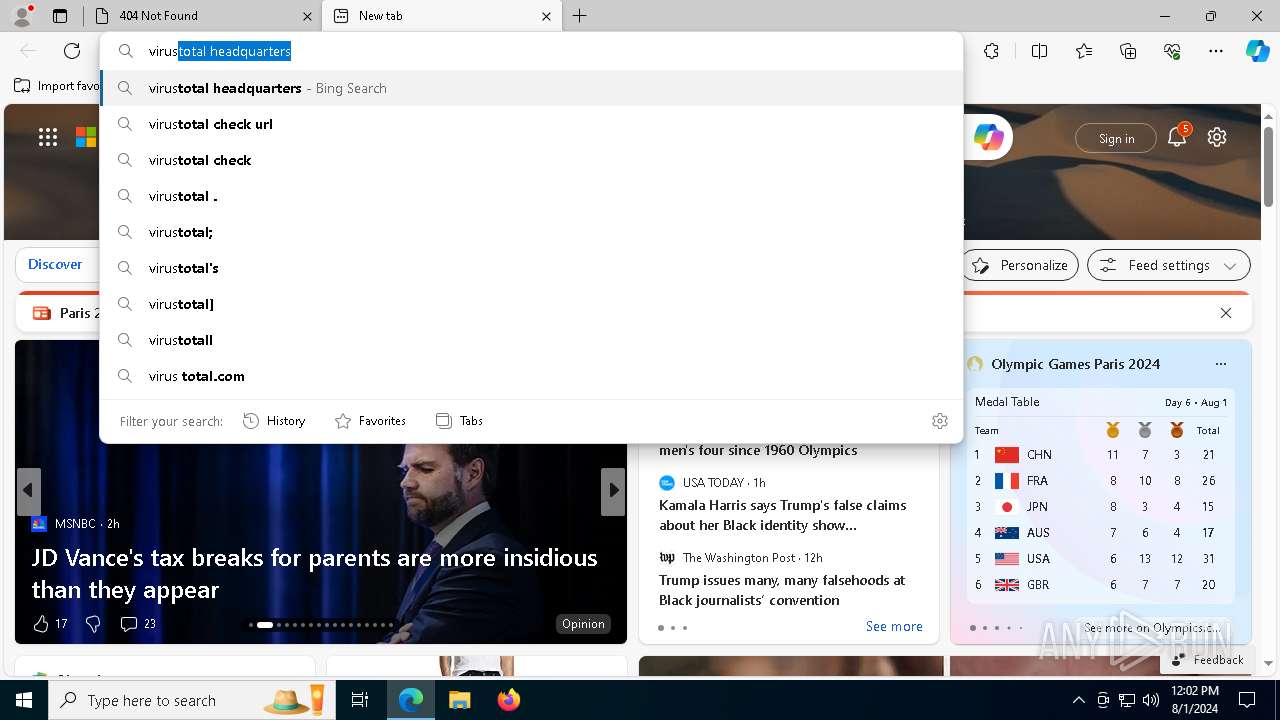The width and height of the screenshot is (1280, 720).
Task: Click the Olympic Games Paris 2024 title
Action: click(x=1075, y=364)
